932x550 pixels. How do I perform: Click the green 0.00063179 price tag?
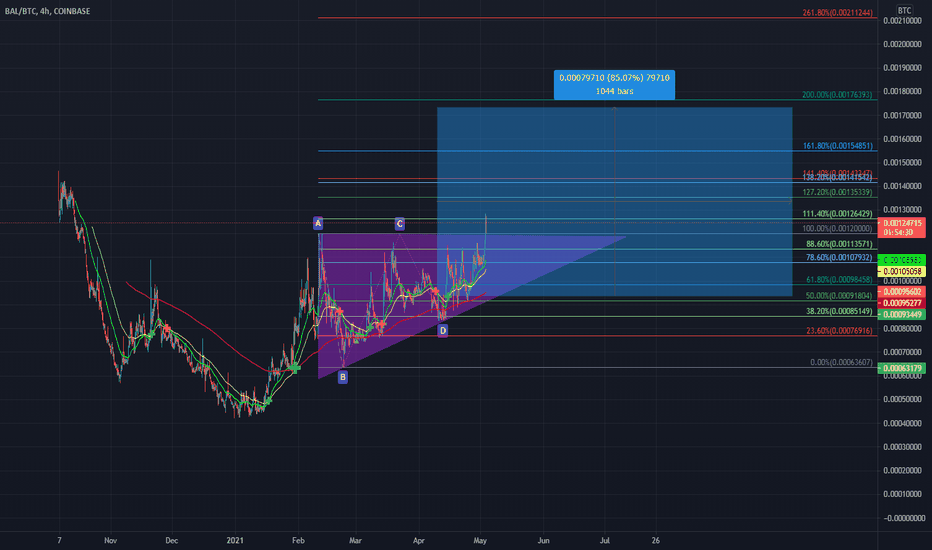point(901,368)
